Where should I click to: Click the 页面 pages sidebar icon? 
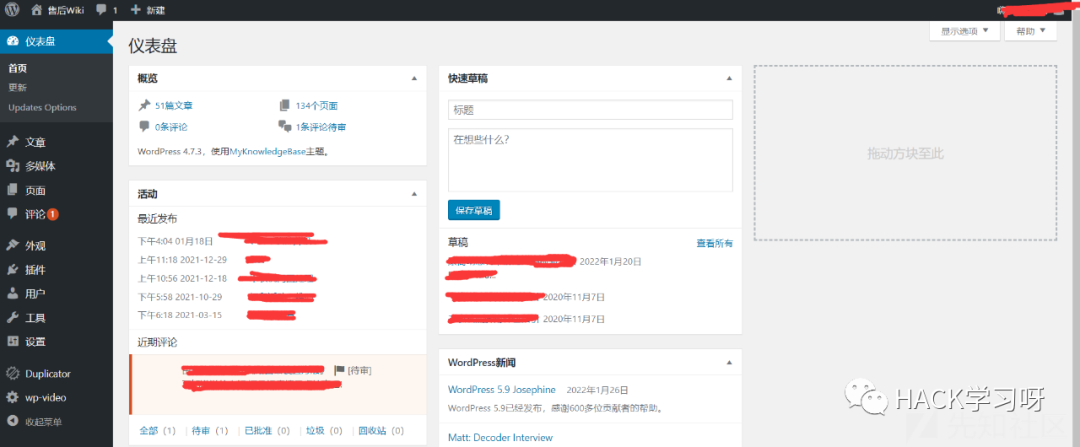[12, 190]
